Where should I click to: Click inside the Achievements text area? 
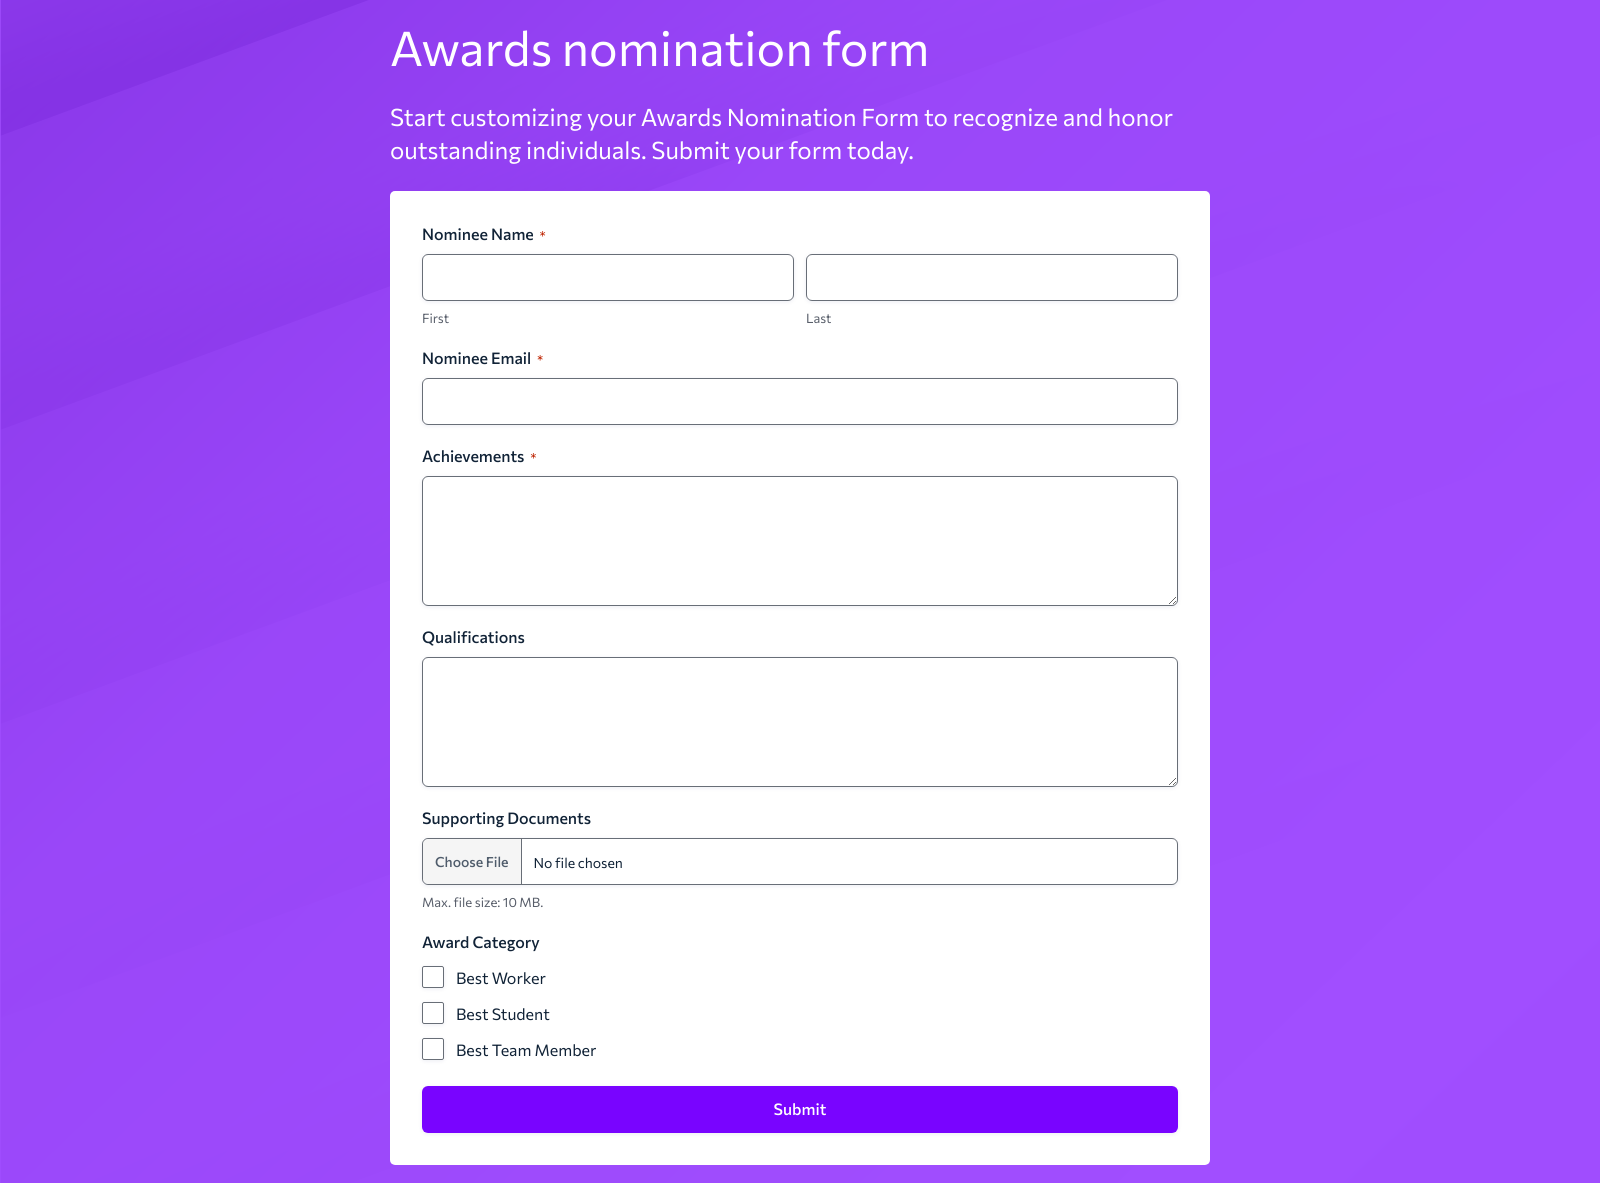pos(799,540)
